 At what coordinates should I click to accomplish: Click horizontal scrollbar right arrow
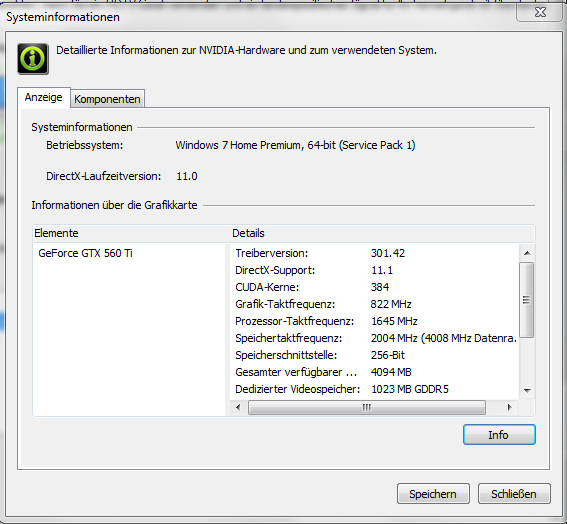(510, 408)
